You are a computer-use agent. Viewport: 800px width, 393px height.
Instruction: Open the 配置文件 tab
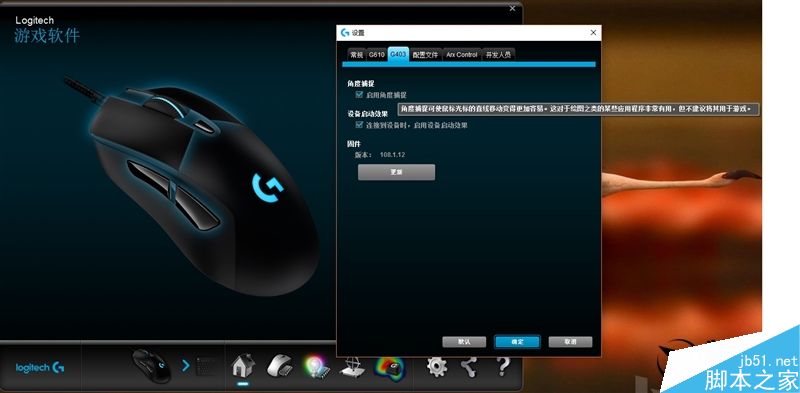coord(426,54)
